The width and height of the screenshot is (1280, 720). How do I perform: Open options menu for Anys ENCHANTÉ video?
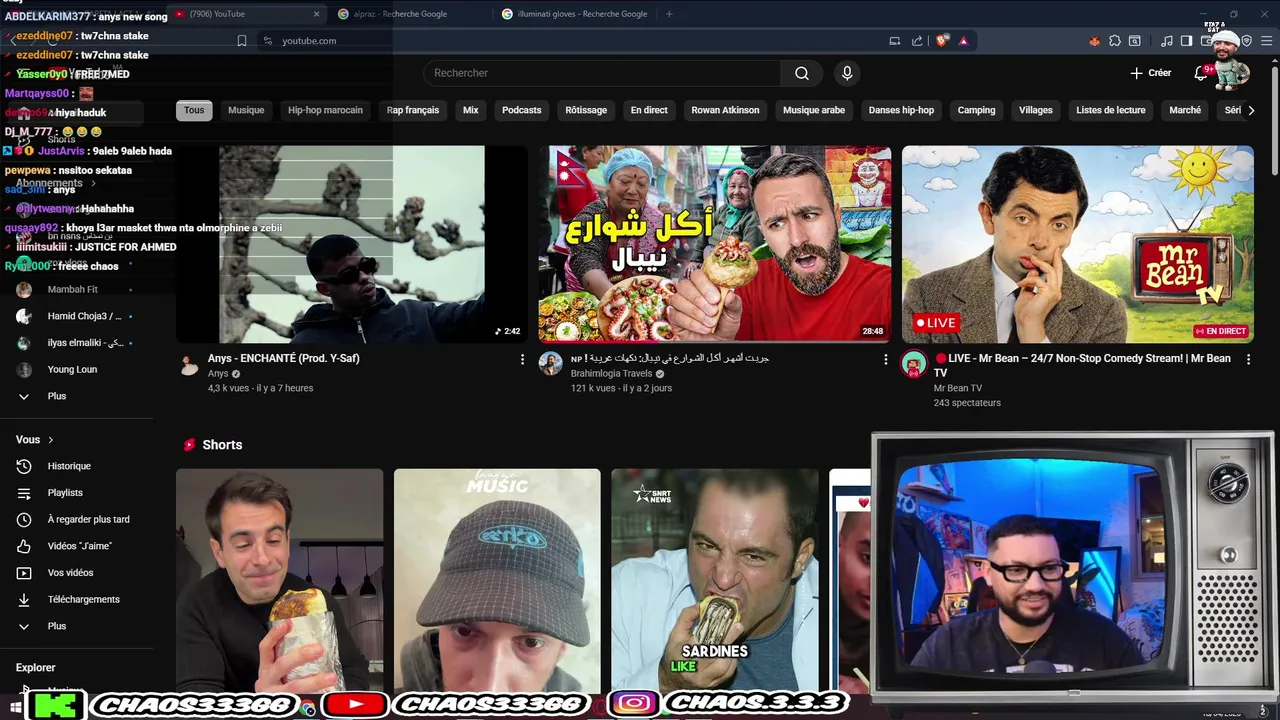tap(522, 359)
